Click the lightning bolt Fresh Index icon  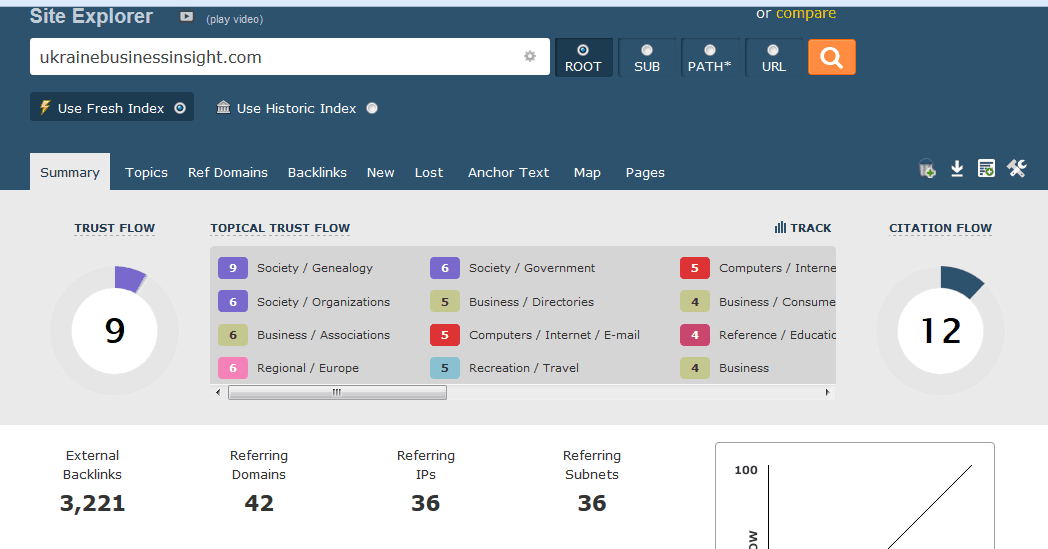pos(45,107)
